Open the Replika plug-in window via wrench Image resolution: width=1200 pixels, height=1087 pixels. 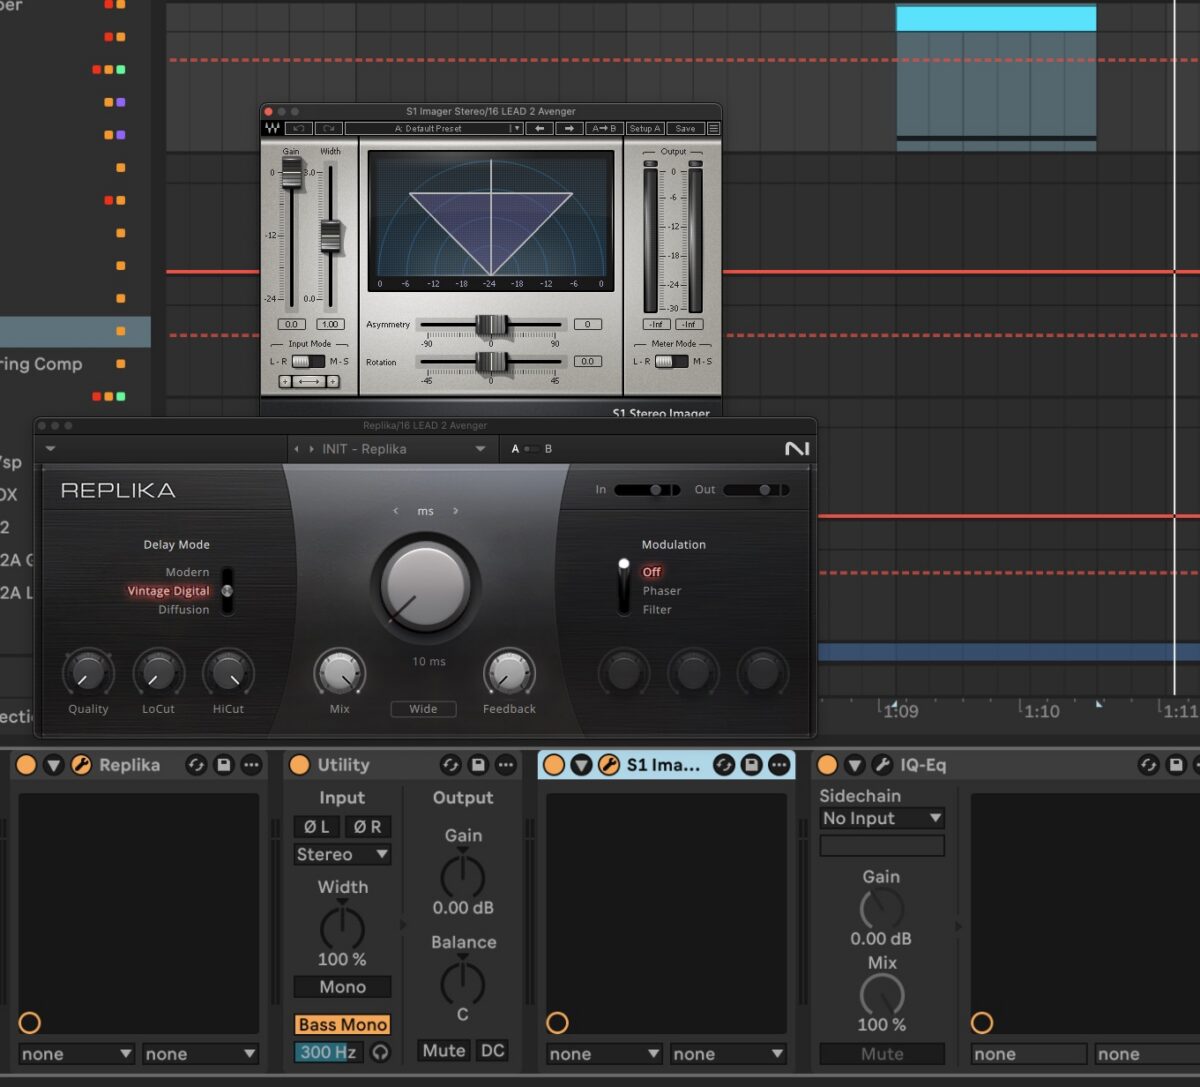point(81,765)
